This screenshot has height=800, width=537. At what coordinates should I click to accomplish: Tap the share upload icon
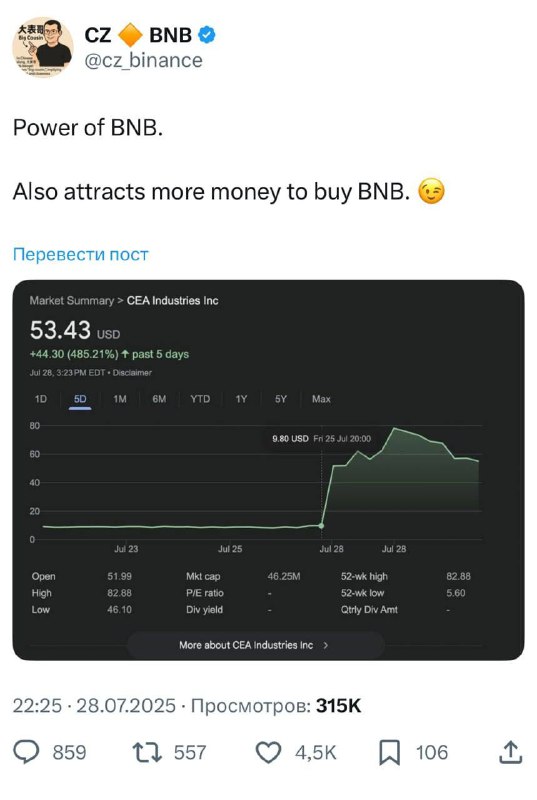[510, 752]
